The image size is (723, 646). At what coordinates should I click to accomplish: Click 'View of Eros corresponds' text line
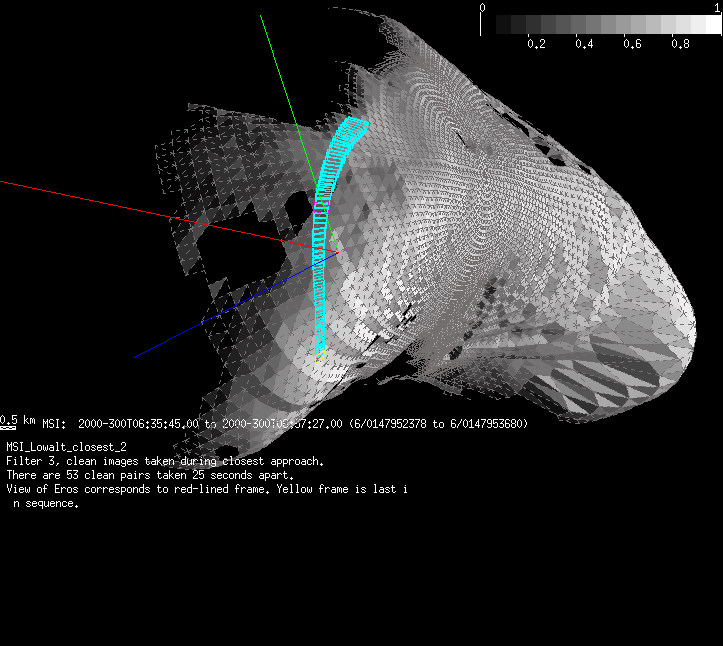tap(207, 489)
